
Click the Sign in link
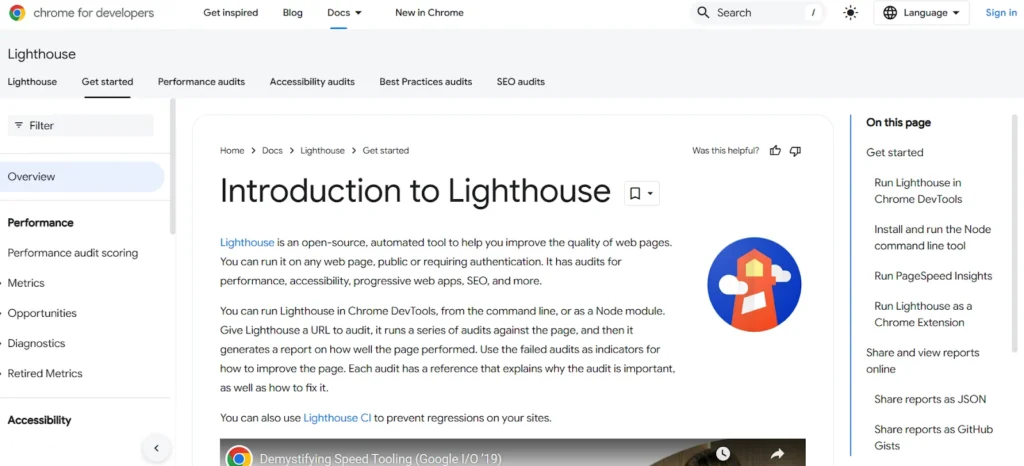pyautogui.click(x=1000, y=12)
